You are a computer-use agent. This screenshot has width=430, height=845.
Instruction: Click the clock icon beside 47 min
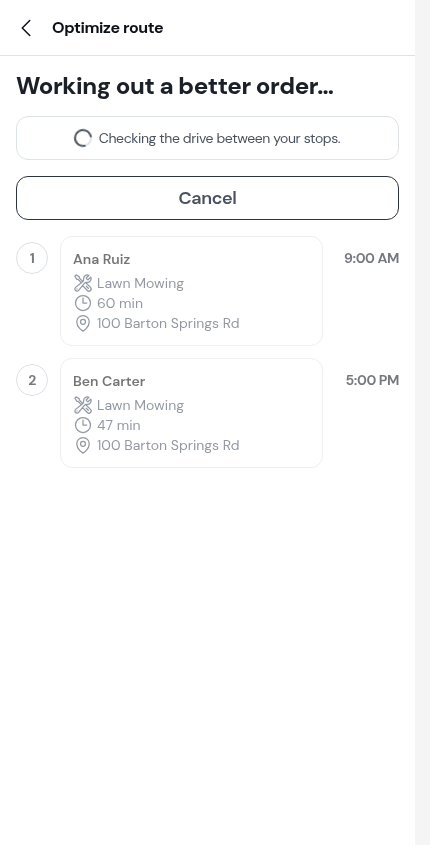click(82, 425)
